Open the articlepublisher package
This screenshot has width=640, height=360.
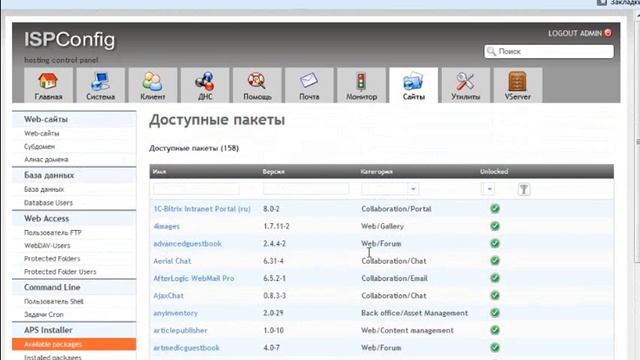point(180,331)
